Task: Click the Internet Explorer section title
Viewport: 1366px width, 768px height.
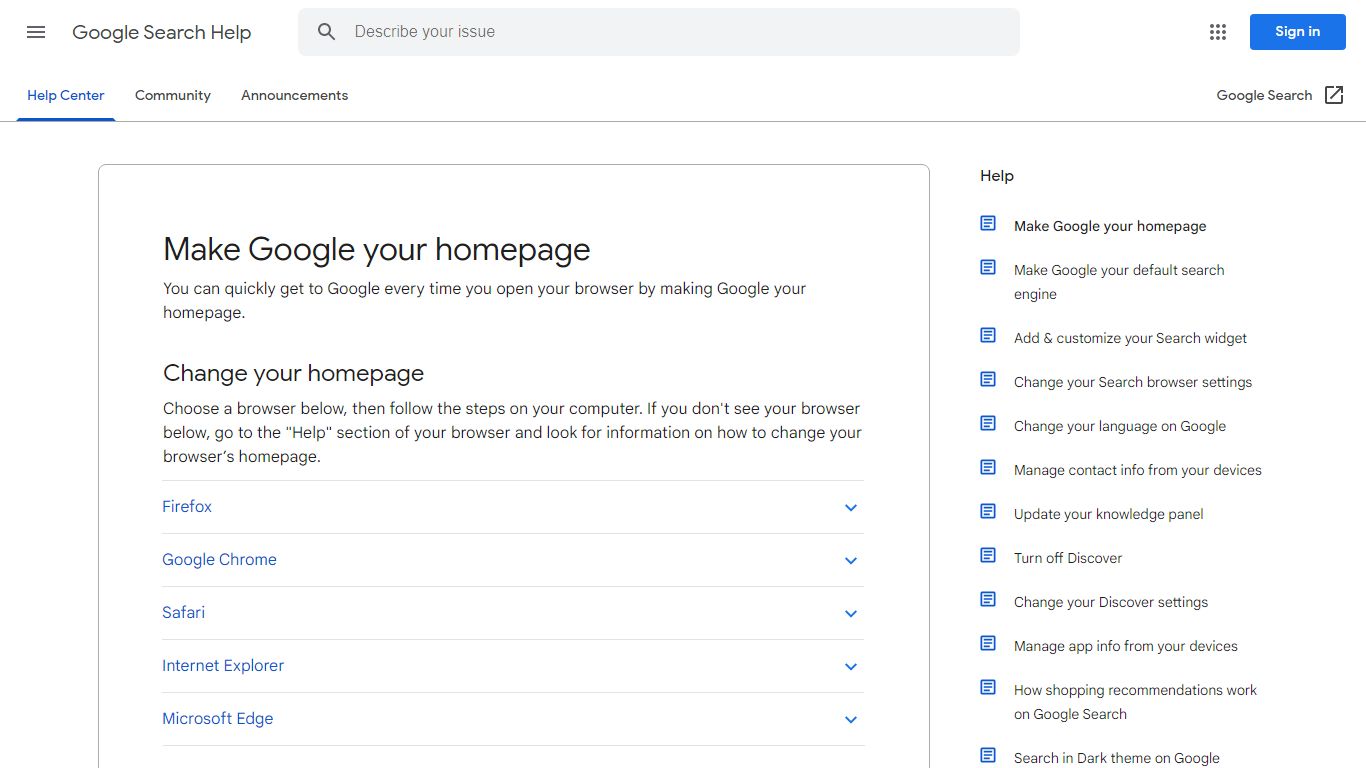Action: coord(223,666)
